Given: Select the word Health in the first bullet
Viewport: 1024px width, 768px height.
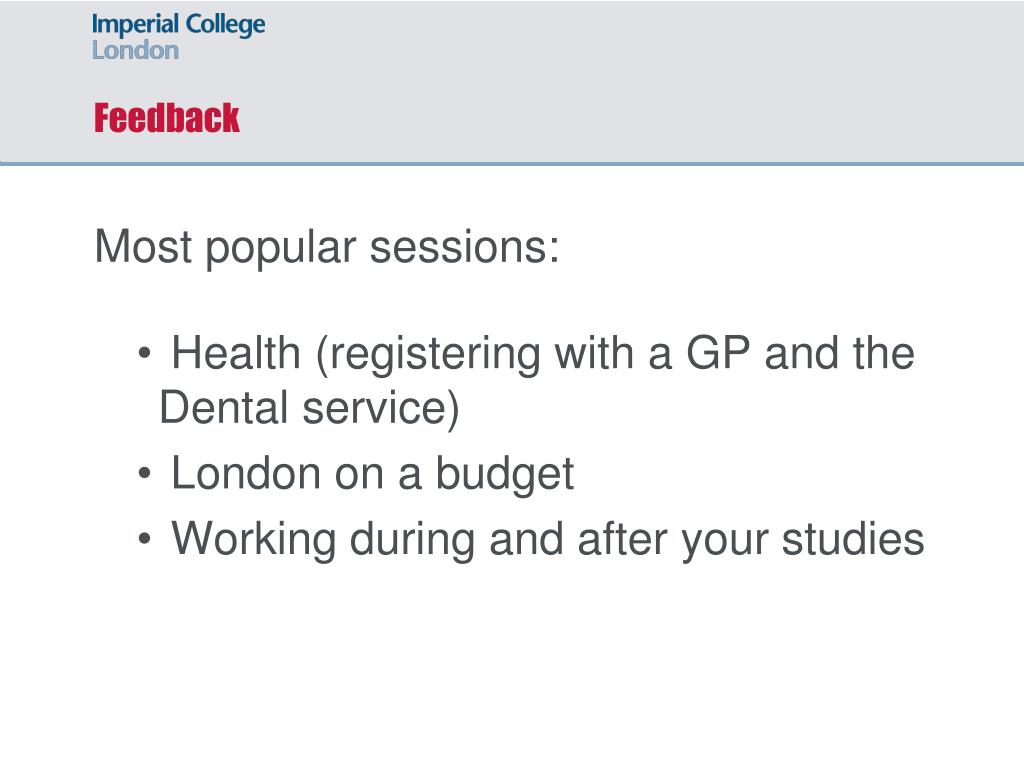Looking at the screenshot, I should coord(236,353).
